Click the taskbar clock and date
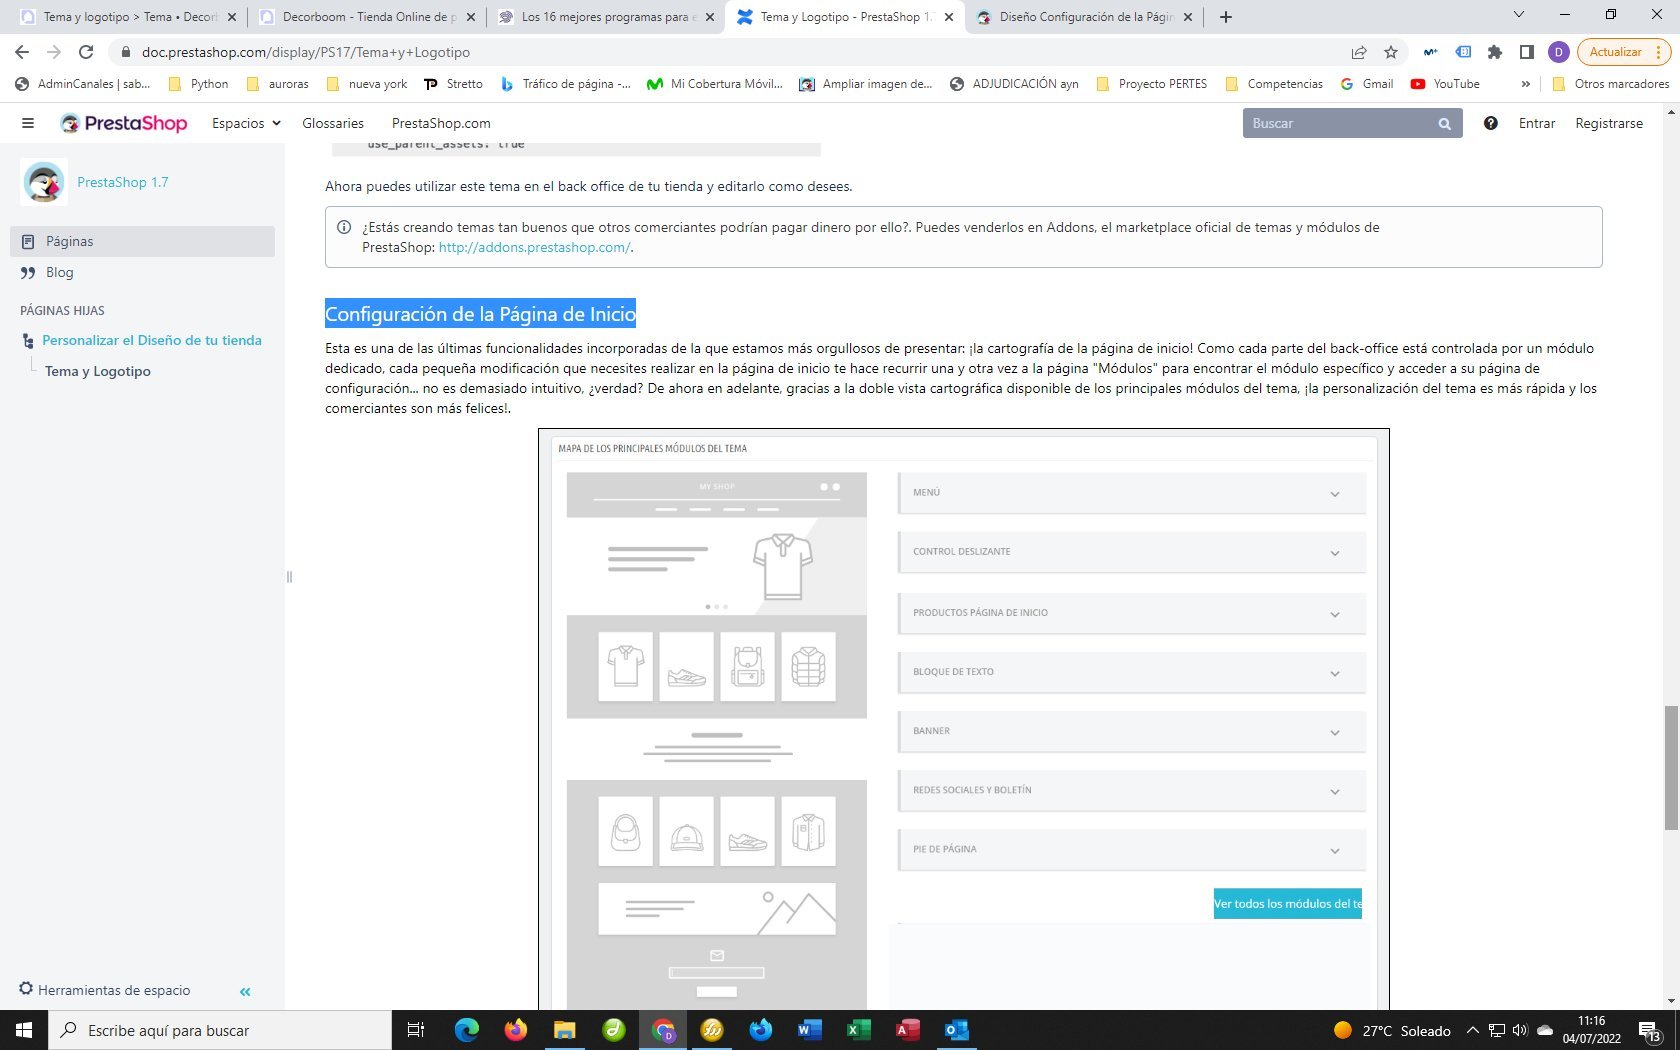Image resolution: width=1680 pixels, height=1050 pixels. [1592, 1030]
